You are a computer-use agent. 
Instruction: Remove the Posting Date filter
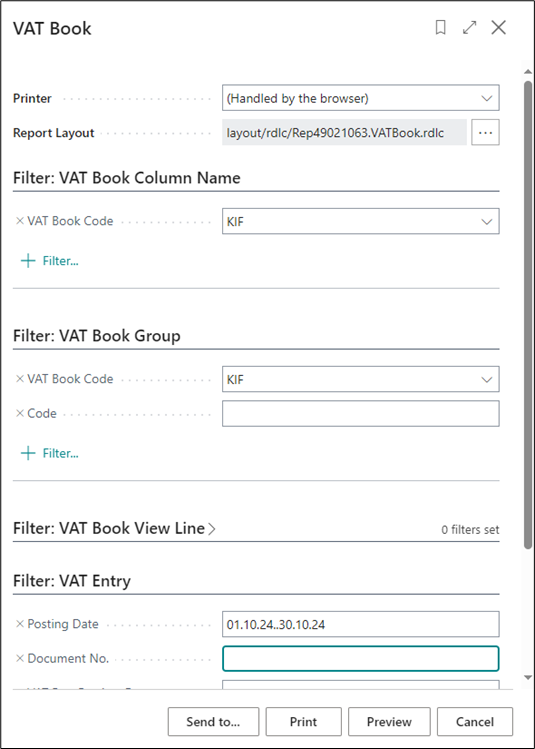[x=20, y=624]
